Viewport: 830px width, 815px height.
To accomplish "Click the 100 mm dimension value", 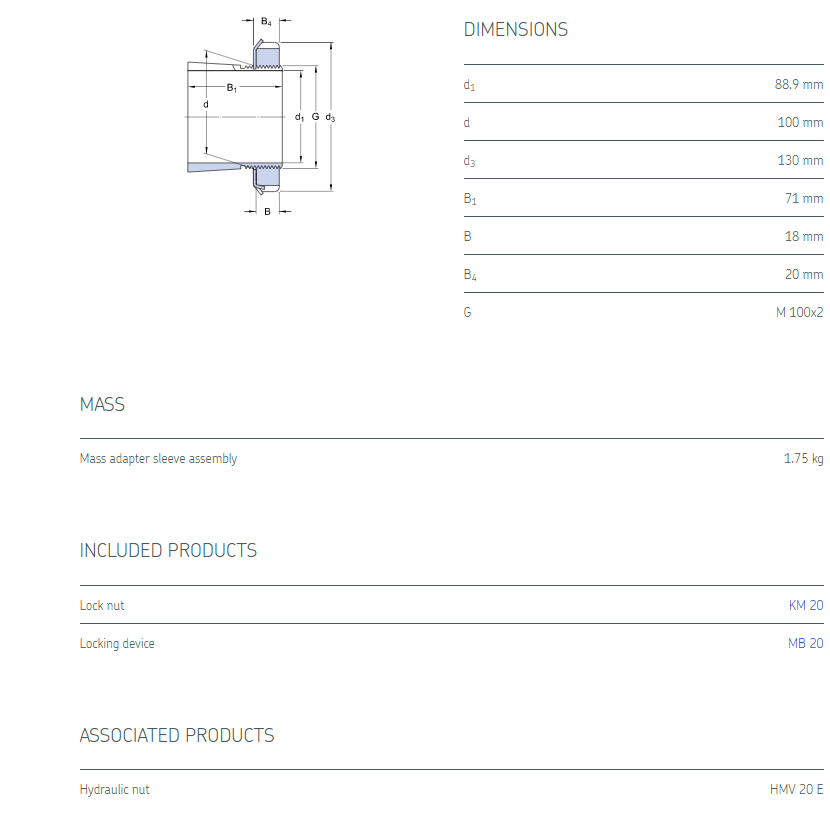I will click(x=800, y=122).
